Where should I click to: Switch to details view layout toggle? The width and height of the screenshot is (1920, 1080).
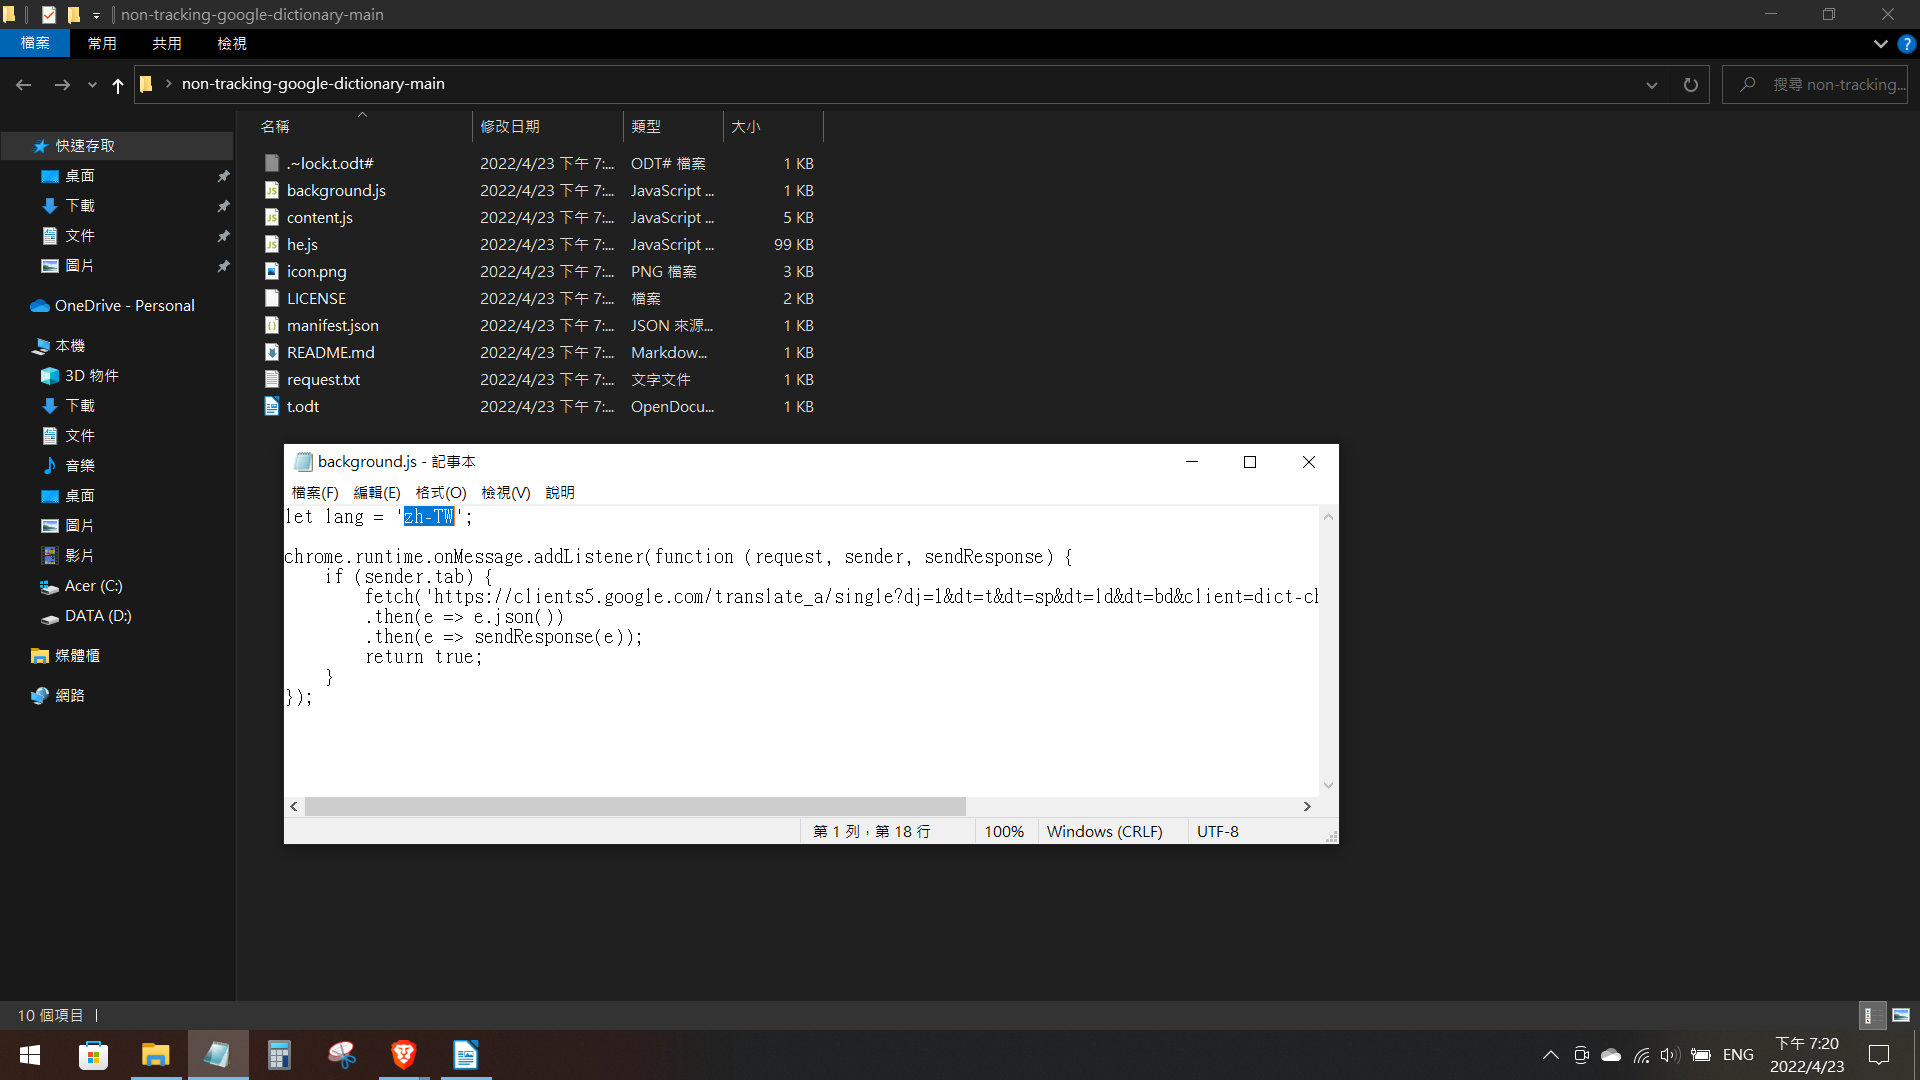[1871, 1015]
